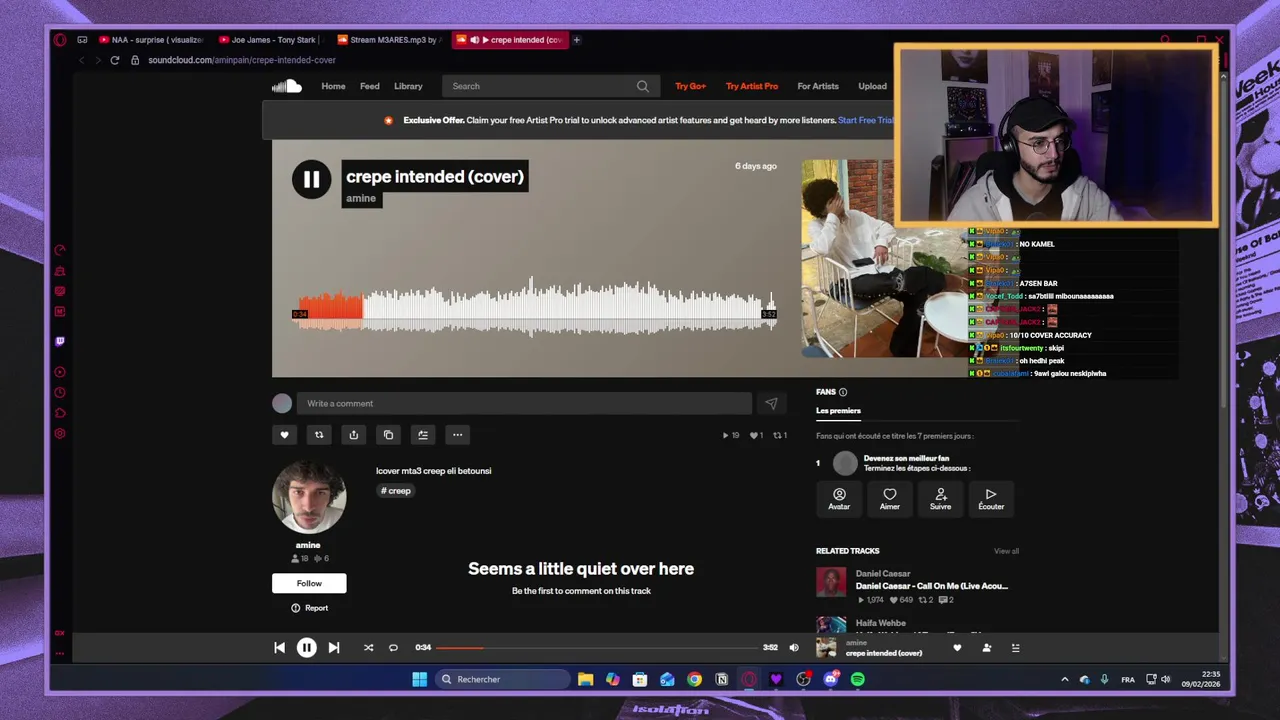Click the Avatar step icon
This screenshot has width=1280, height=720.
point(839,499)
